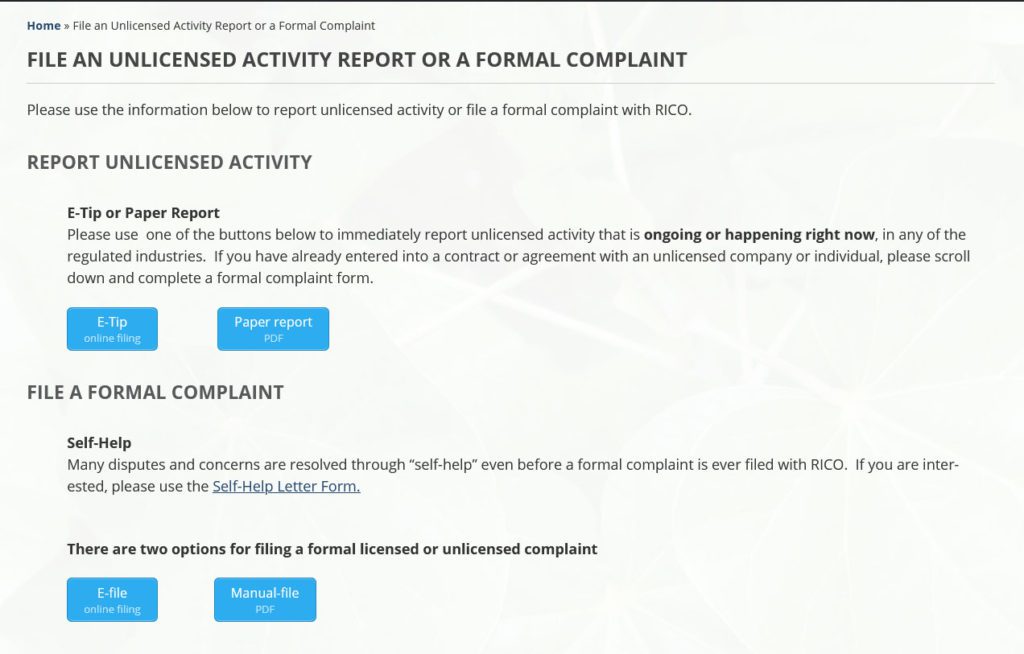Click the main page title heading
This screenshot has width=1024, height=654.
point(357,59)
